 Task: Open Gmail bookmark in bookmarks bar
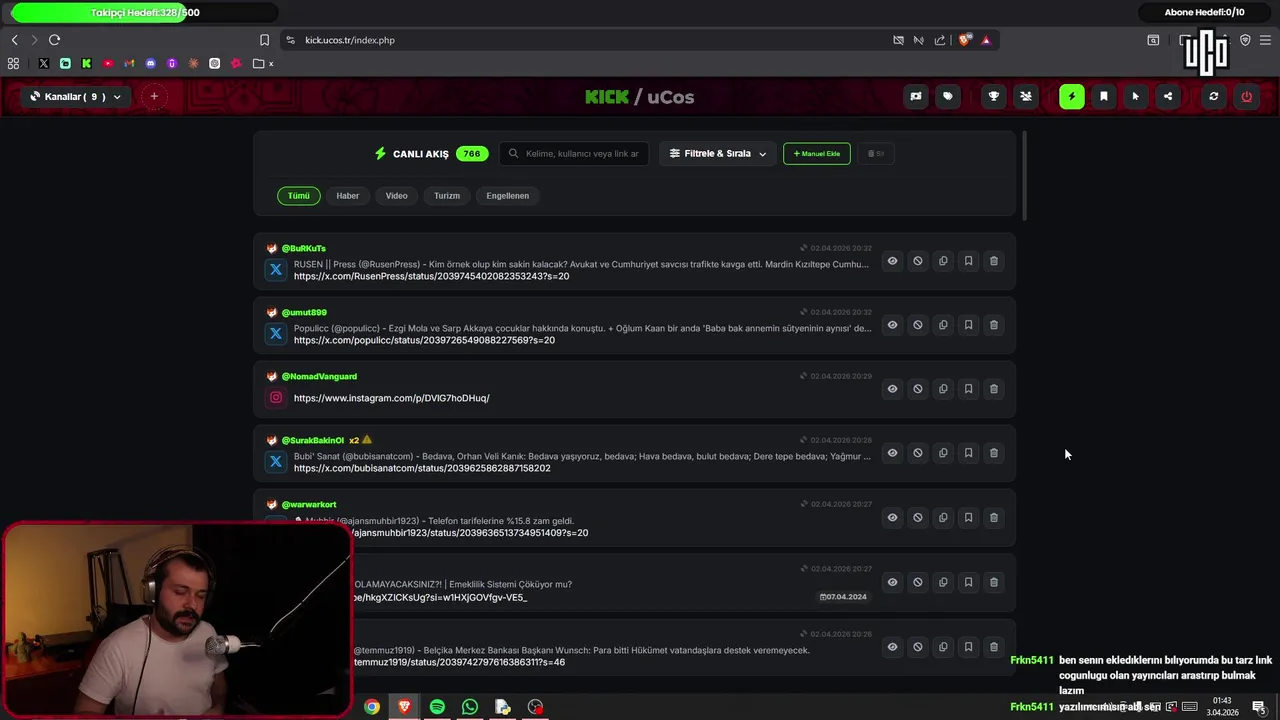(x=129, y=63)
